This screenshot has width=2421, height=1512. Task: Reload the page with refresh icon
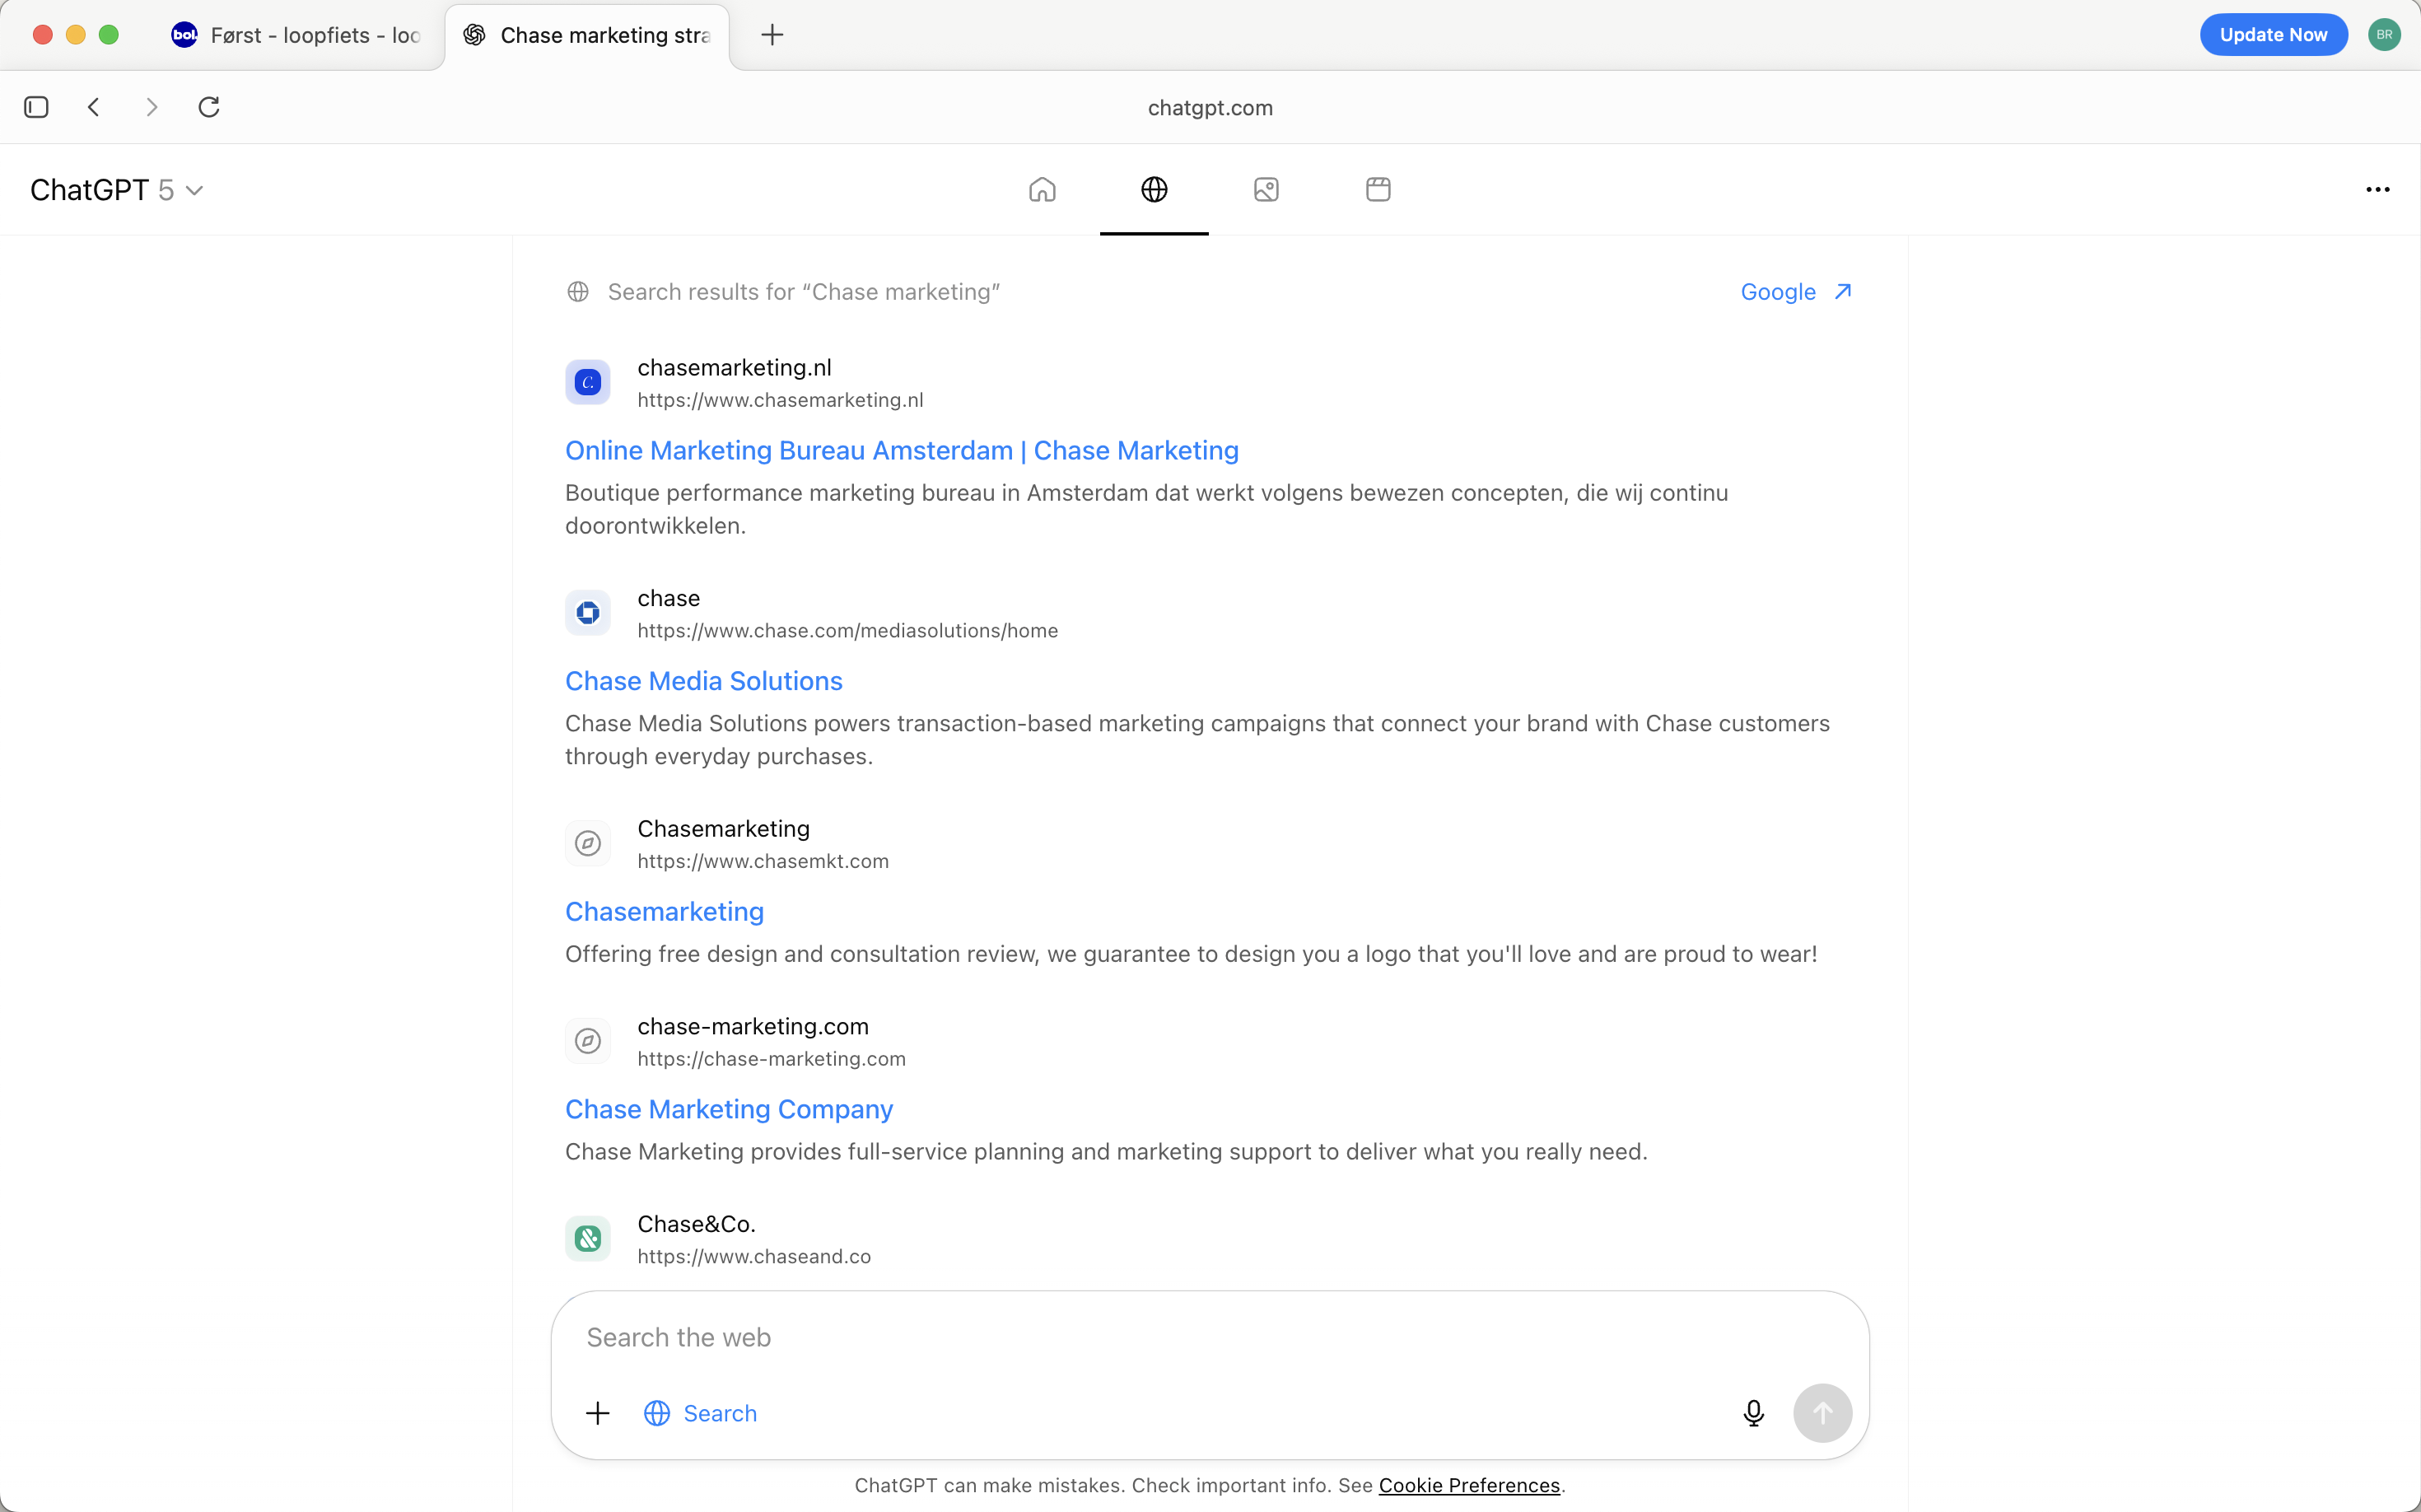[209, 107]
